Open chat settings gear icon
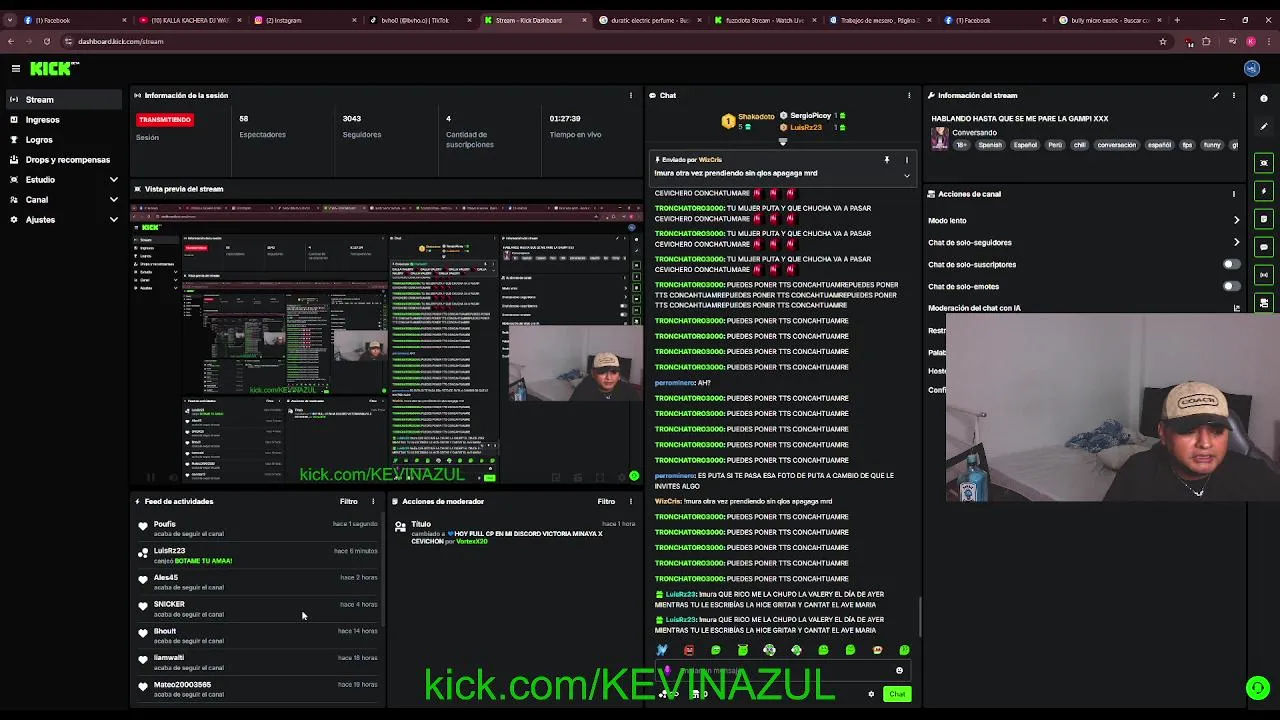 pyautogui.click(x=871, y=694)
